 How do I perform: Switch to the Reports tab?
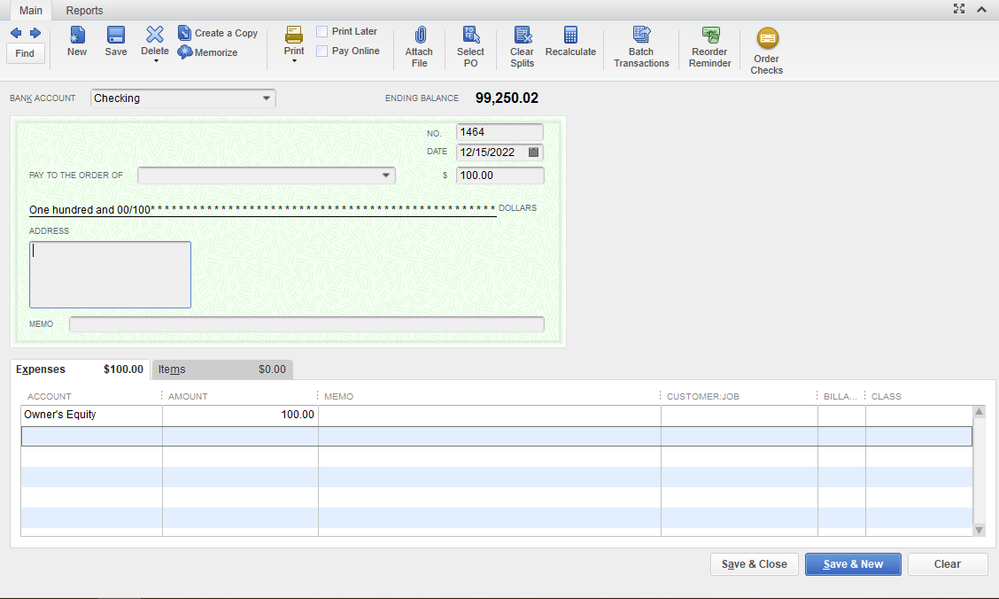[x=84, y=10]
